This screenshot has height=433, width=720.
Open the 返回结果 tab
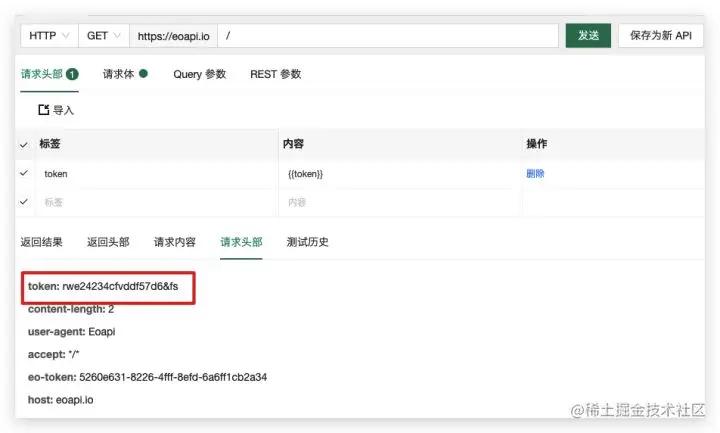(41, 242)
